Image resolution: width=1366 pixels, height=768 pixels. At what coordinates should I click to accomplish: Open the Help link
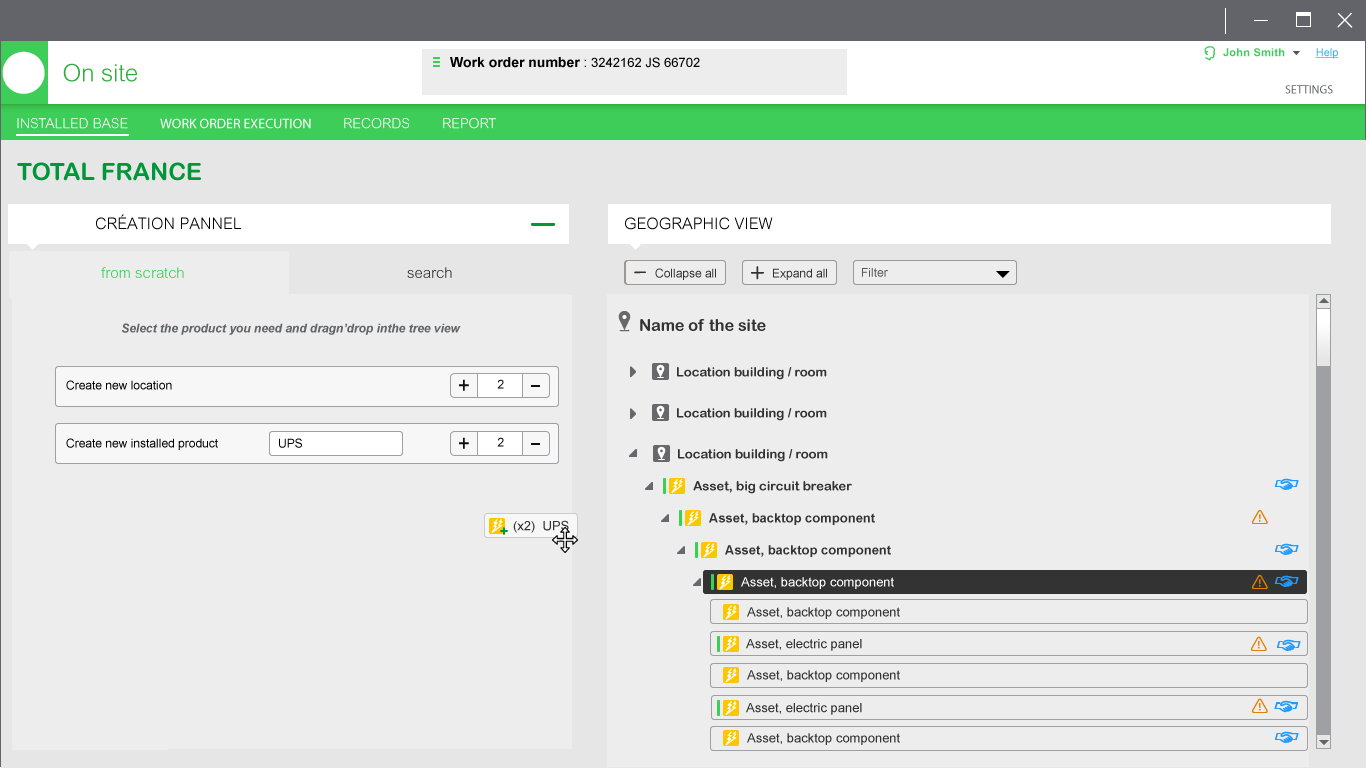click(1327, 53)
